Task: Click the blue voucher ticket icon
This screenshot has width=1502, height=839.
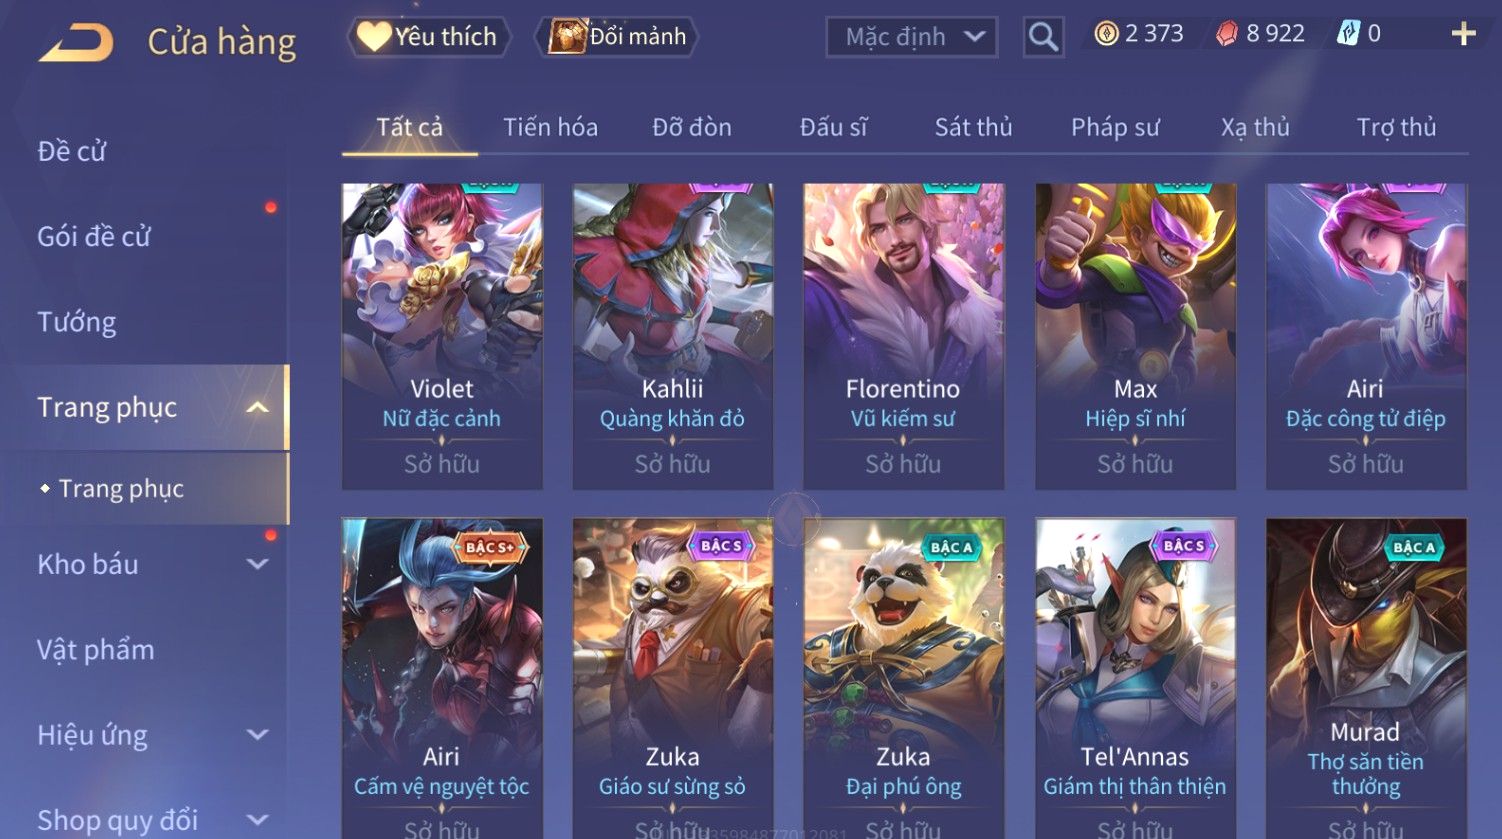Action: click(x=1348, y=34)
